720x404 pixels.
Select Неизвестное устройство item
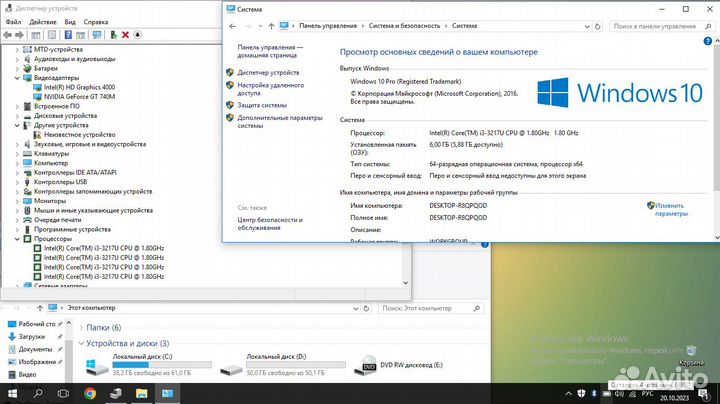(79, 135)
